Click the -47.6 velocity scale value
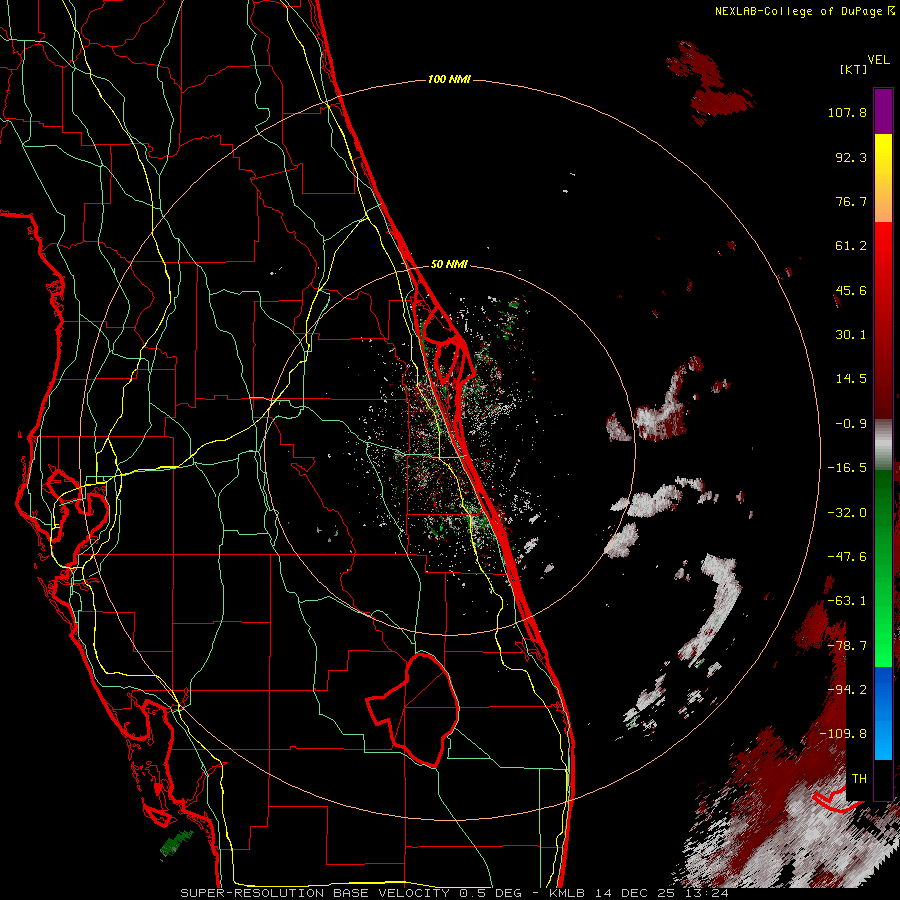This screenshot has height=900, width=900. [x=847, y=557]
